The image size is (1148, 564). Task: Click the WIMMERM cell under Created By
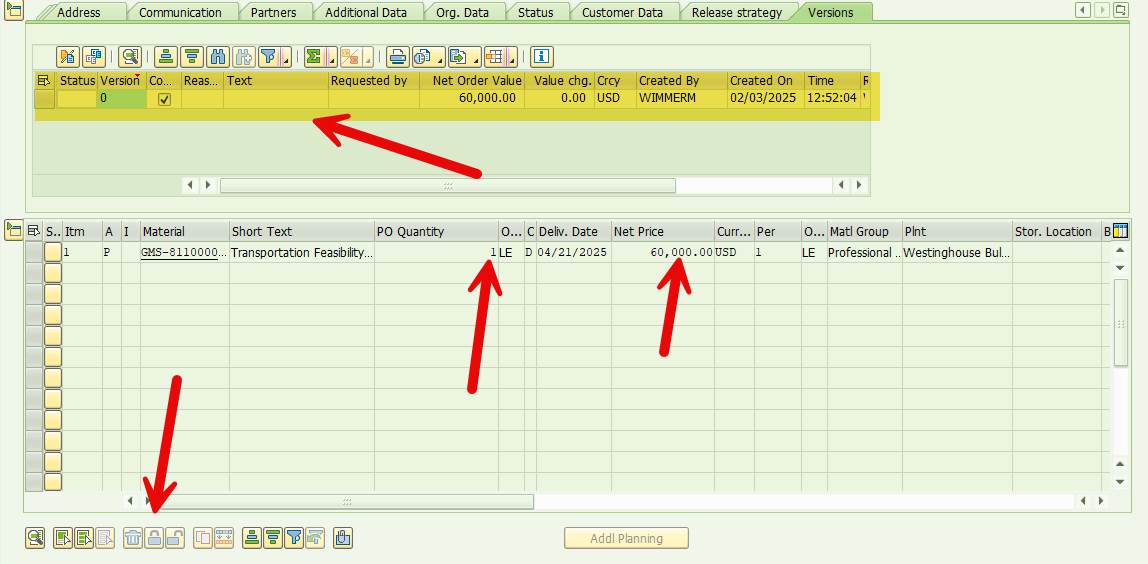(x=682, y=98)
